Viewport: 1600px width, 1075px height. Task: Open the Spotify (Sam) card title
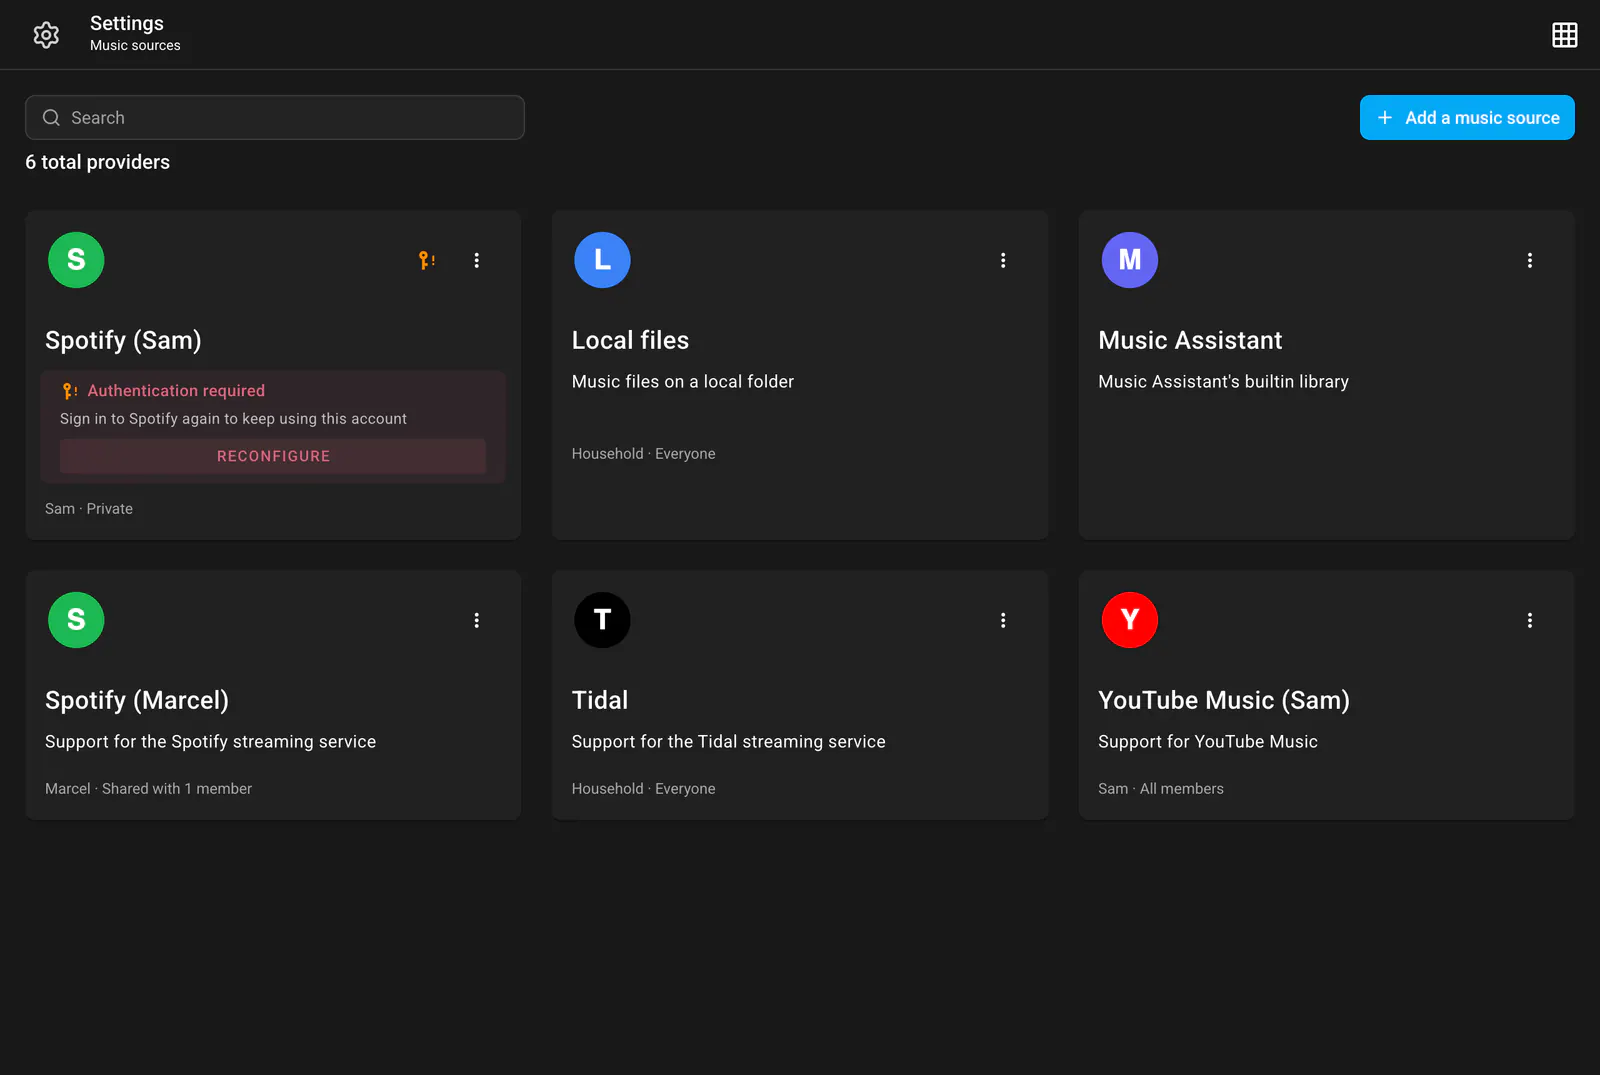pyautogui.click(x=123, y=340)
